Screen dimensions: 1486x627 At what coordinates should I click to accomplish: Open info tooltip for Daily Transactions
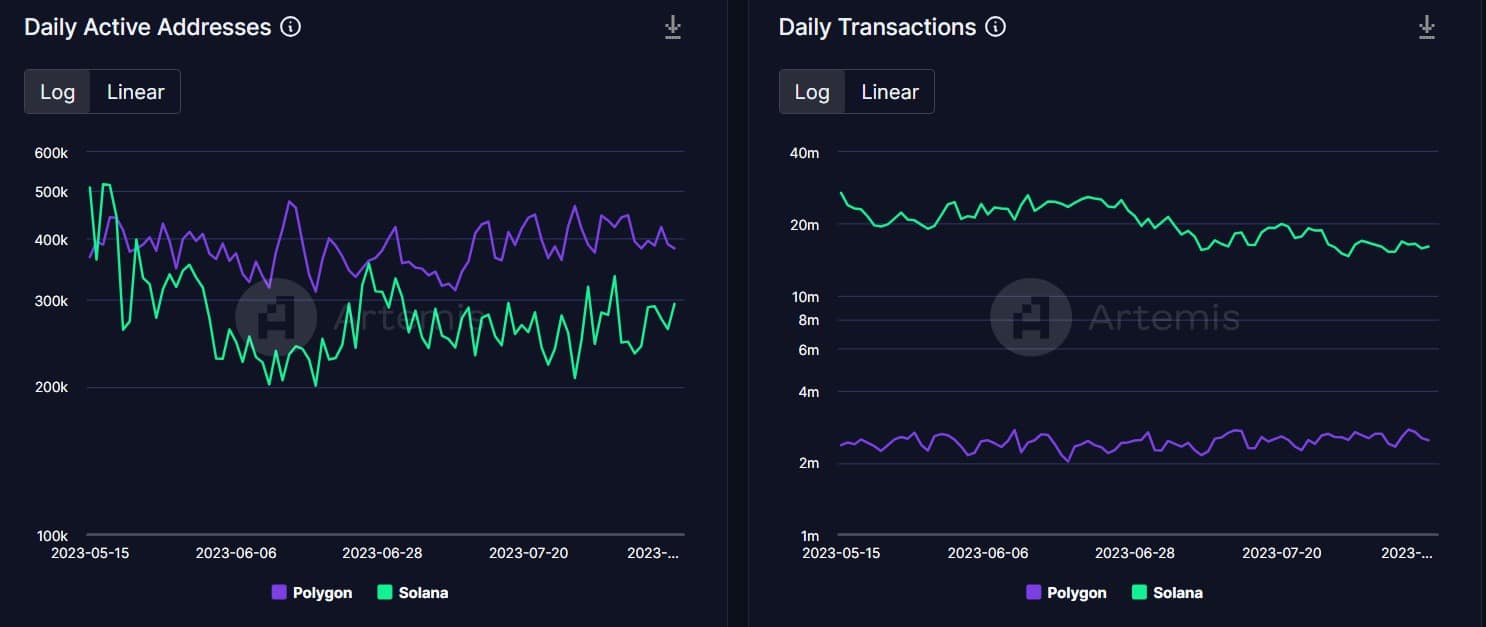coord(995,27)
